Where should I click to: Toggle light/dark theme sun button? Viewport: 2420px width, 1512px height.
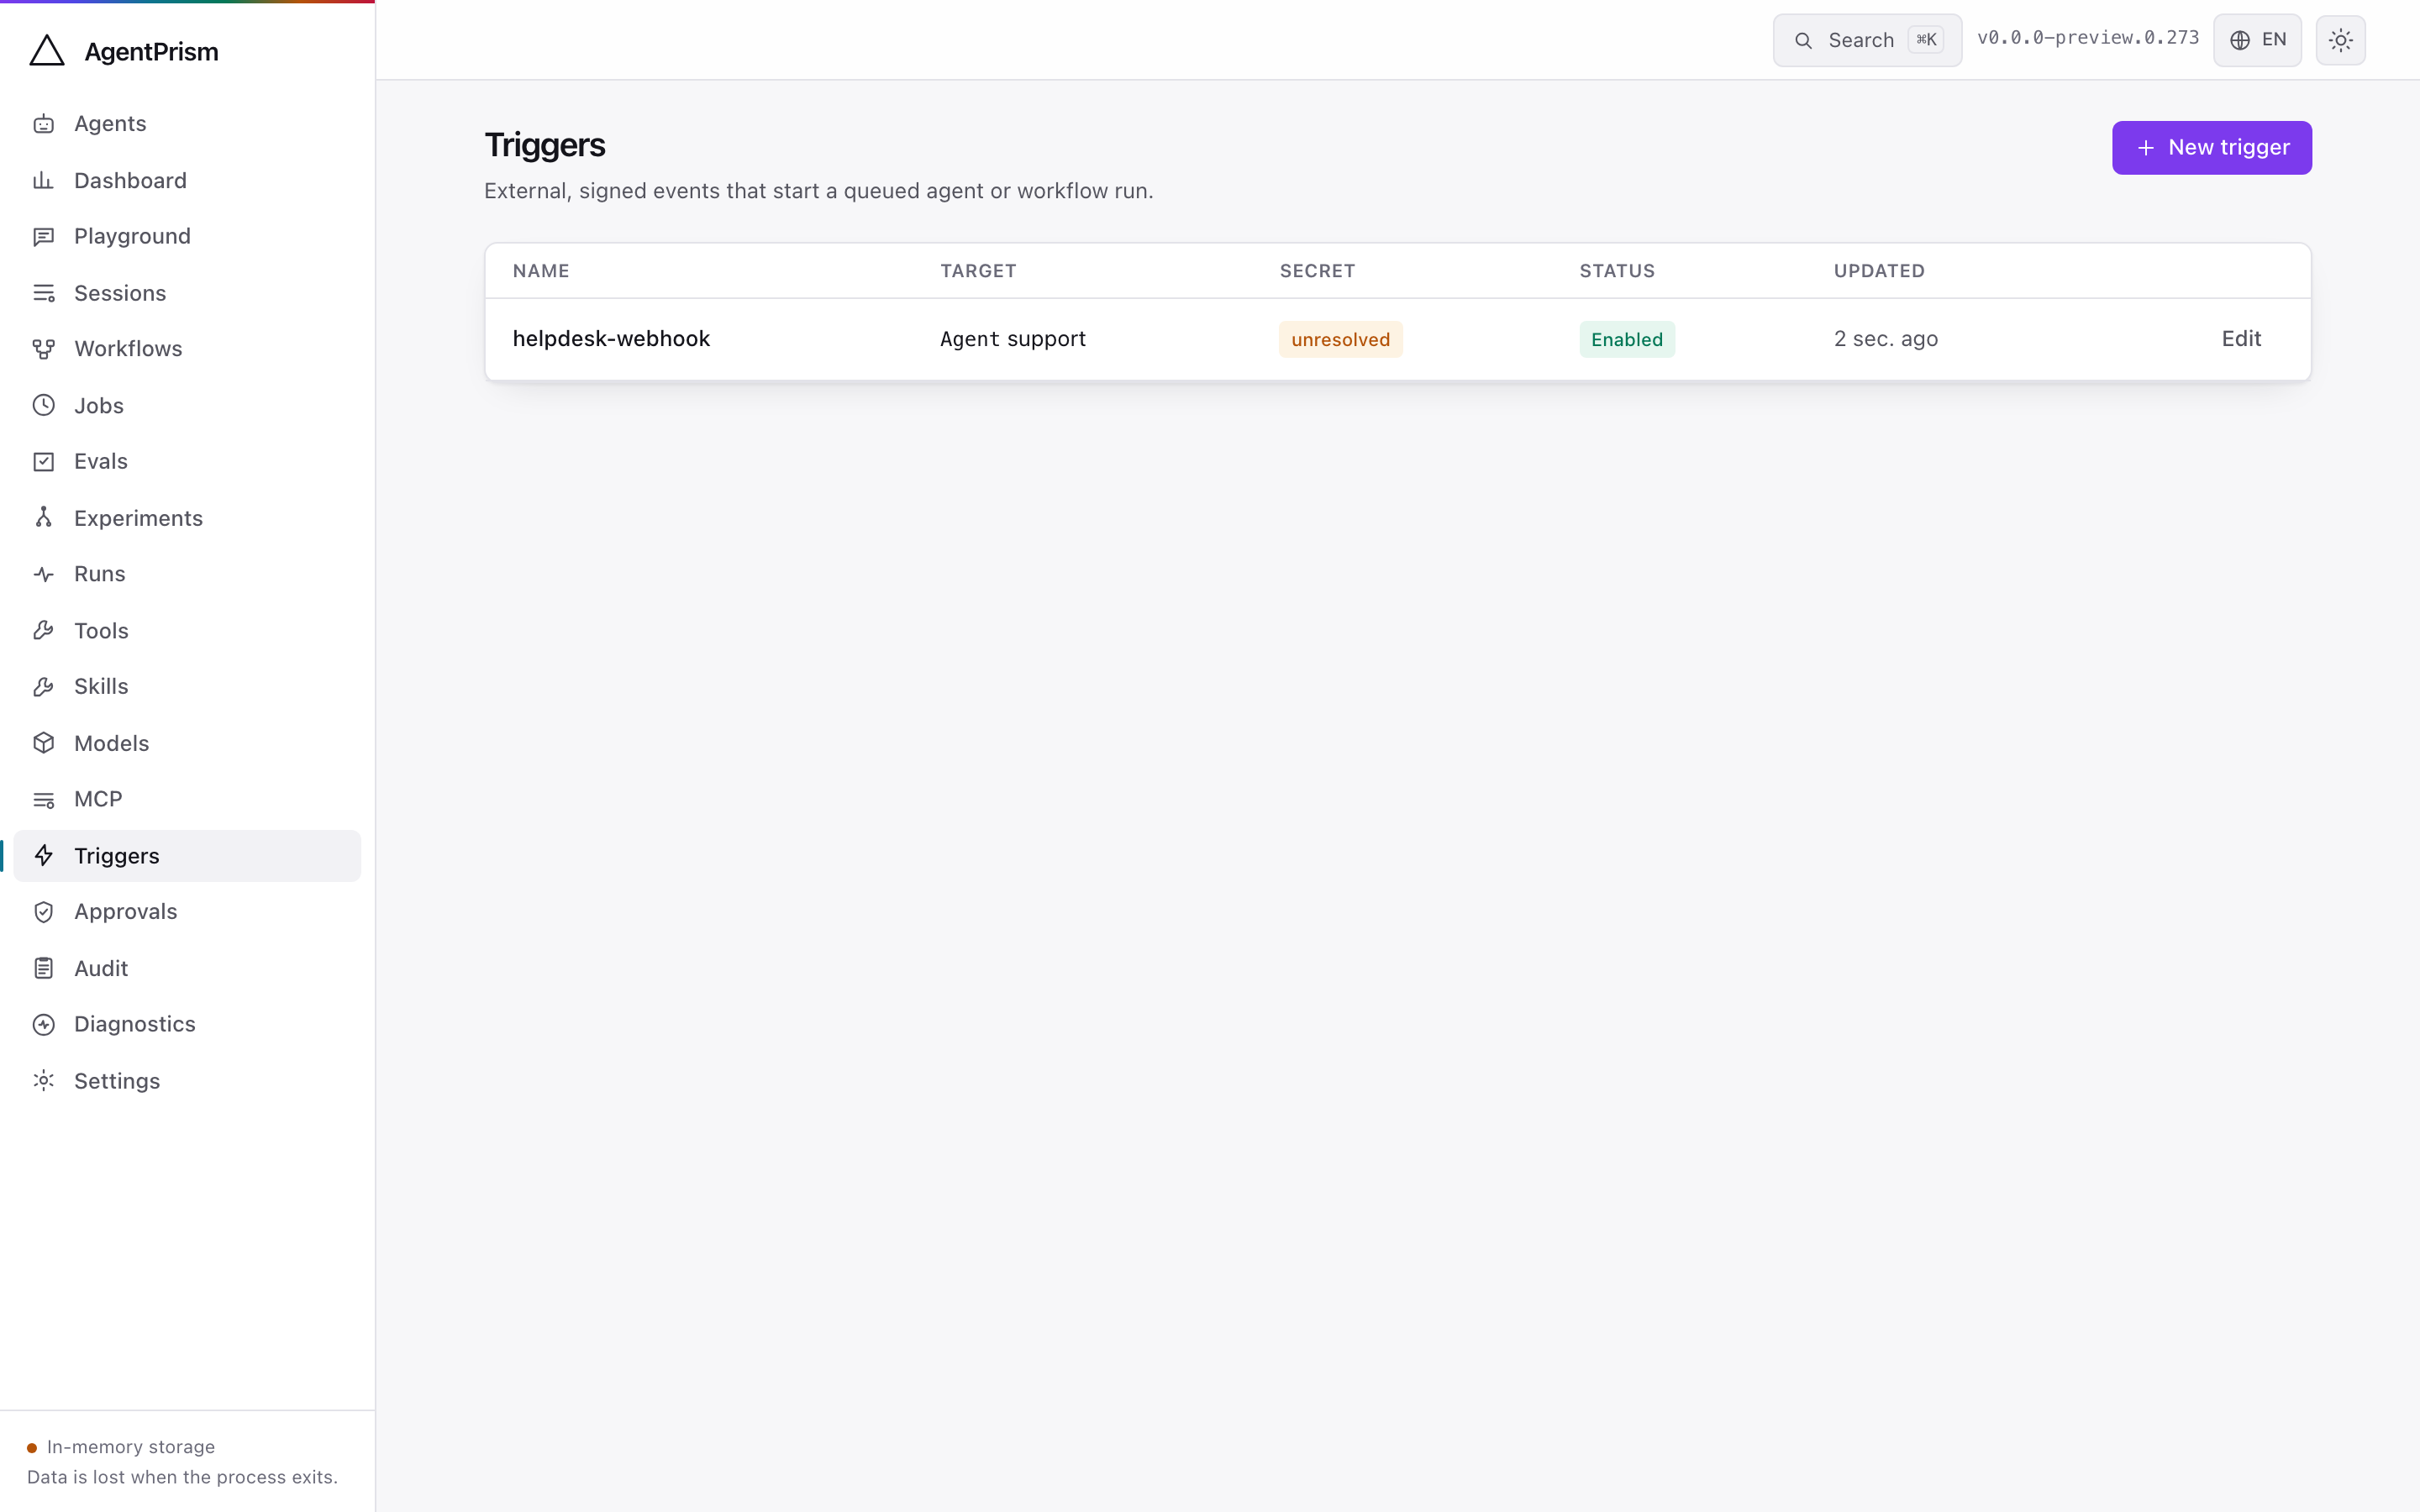(x=2340, y=40)
